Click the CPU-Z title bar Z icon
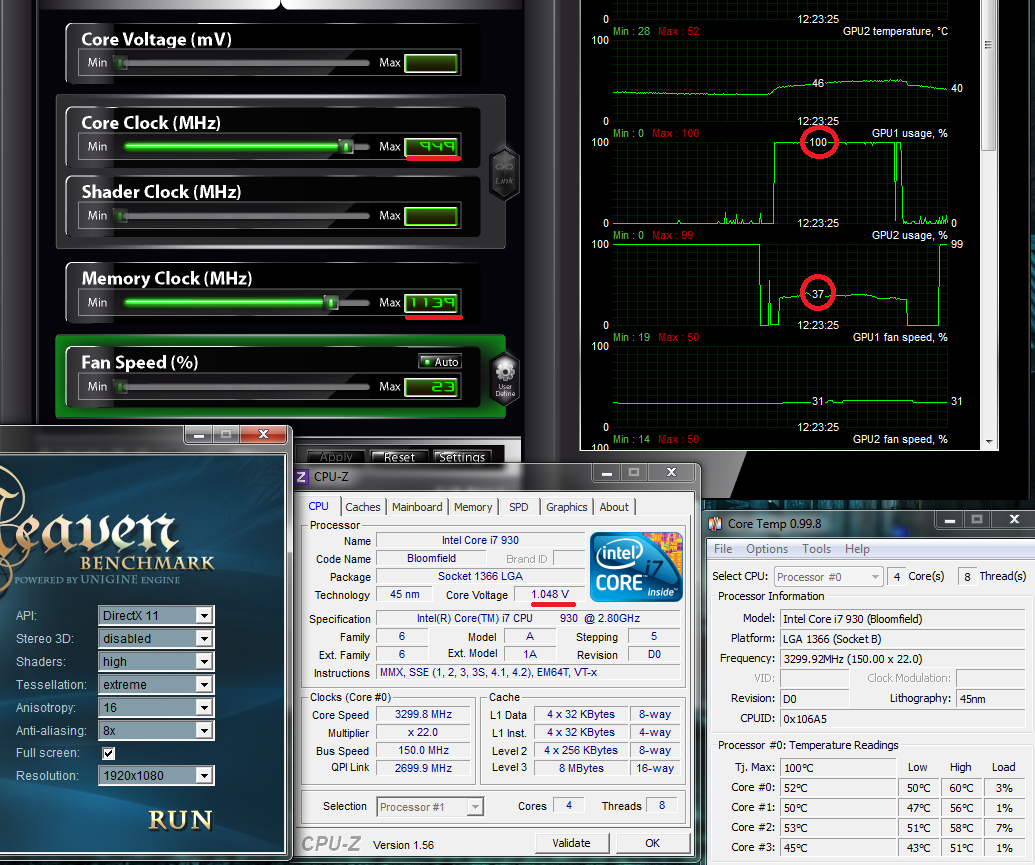 [301, 477]
